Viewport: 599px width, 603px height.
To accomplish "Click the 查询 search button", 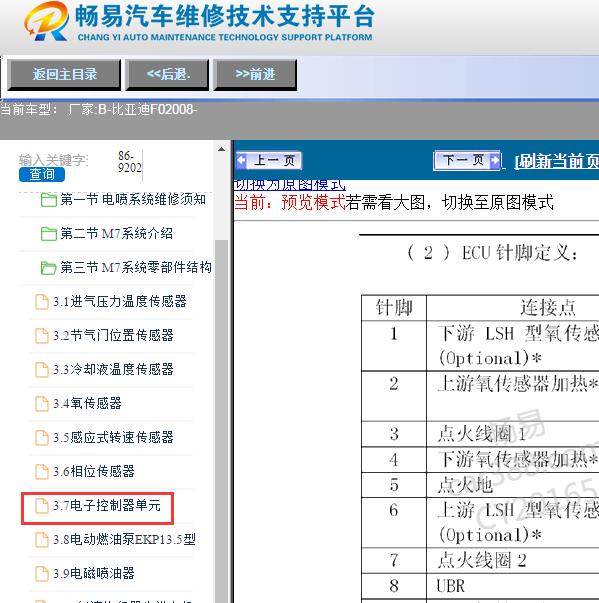I will click(42, 174).
